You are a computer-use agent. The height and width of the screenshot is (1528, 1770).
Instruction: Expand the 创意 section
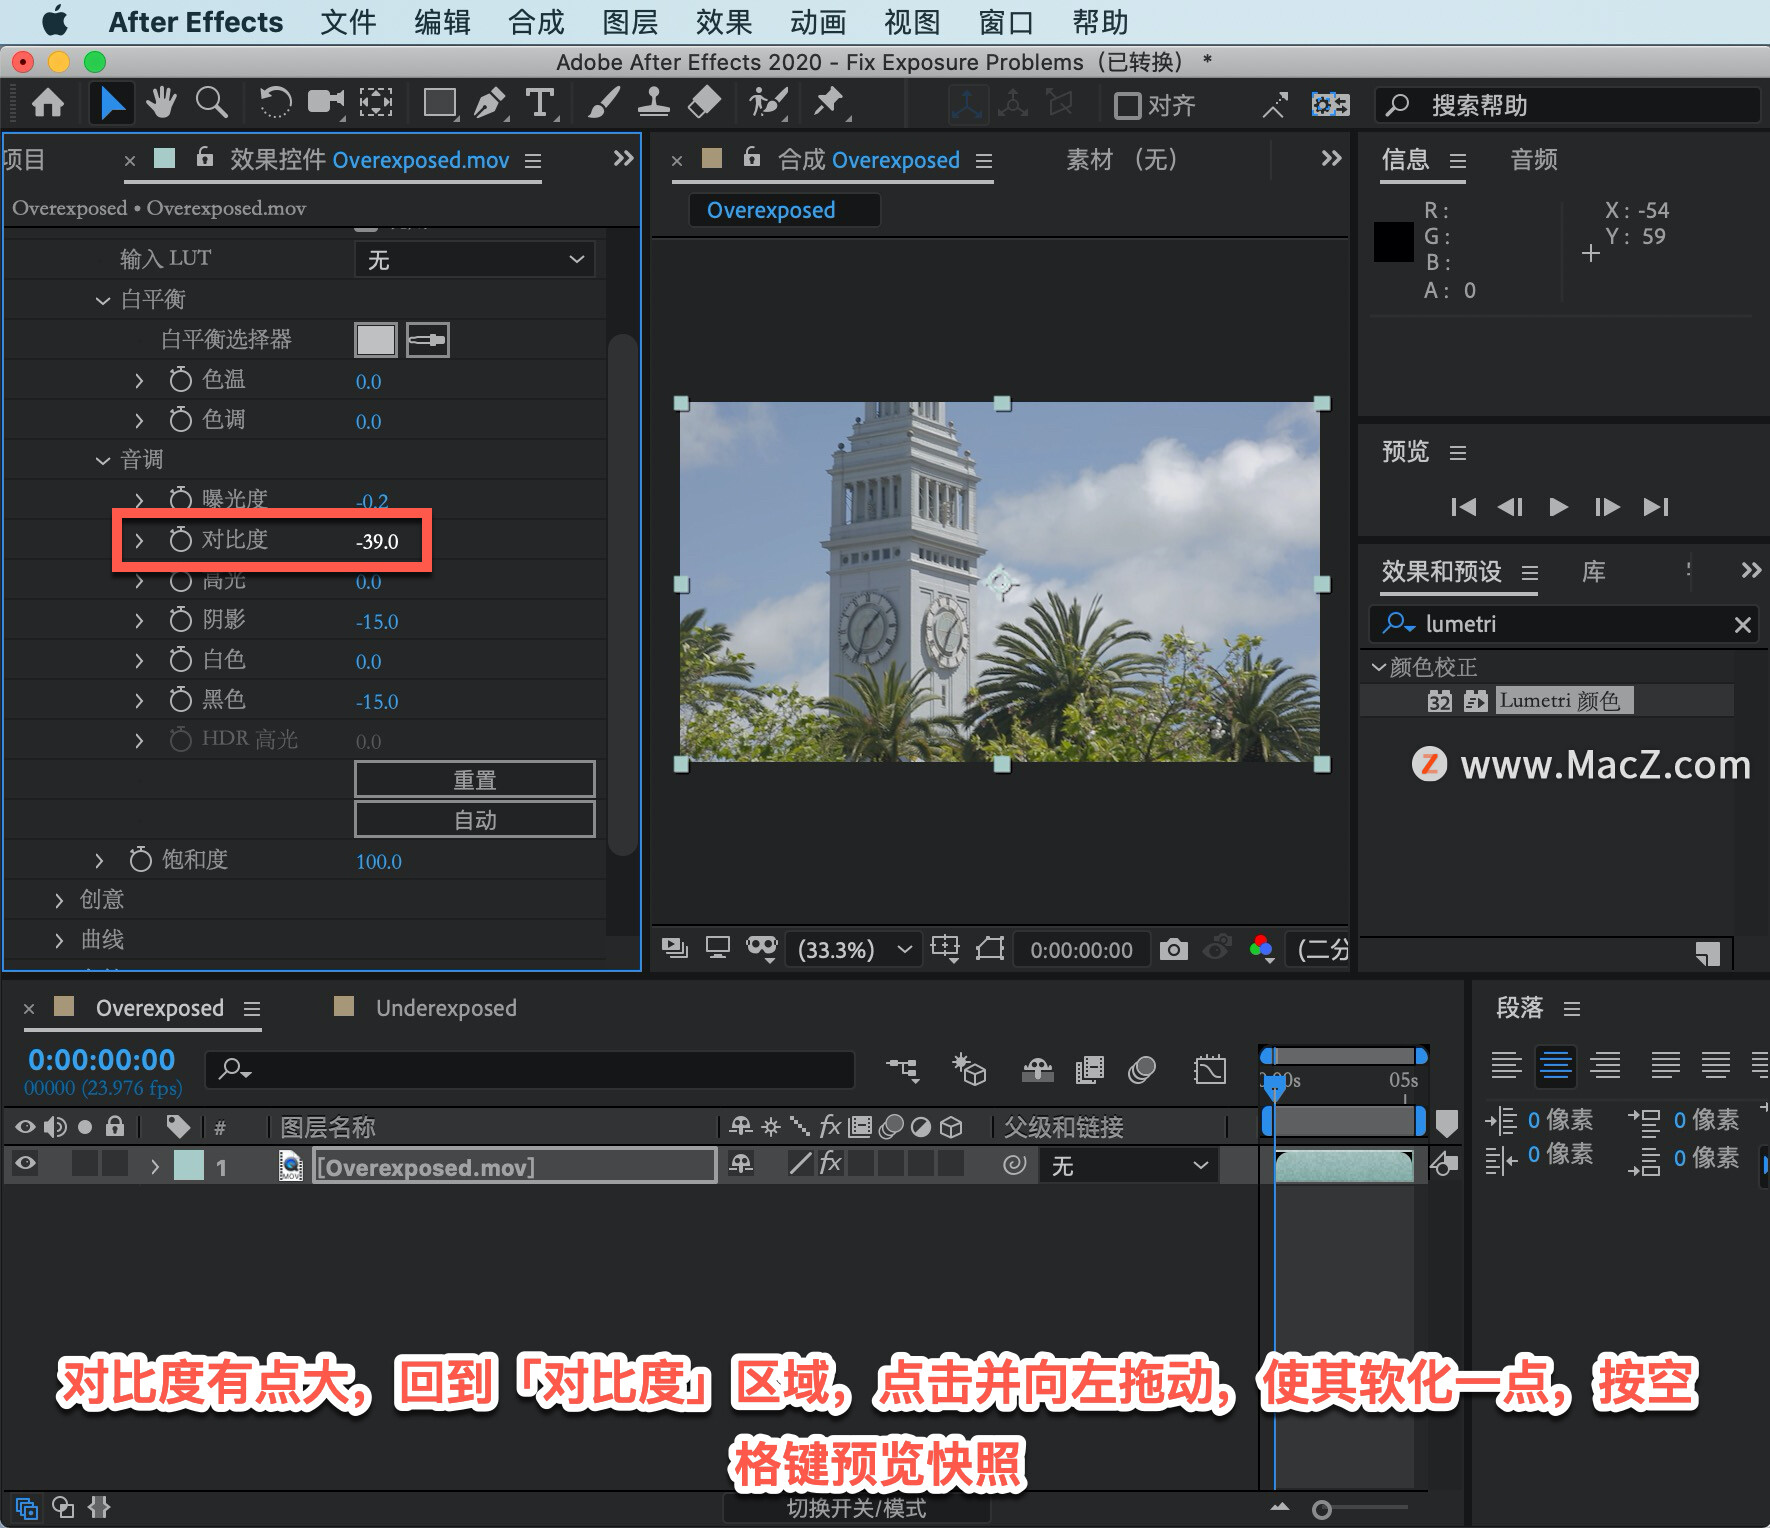60,900
